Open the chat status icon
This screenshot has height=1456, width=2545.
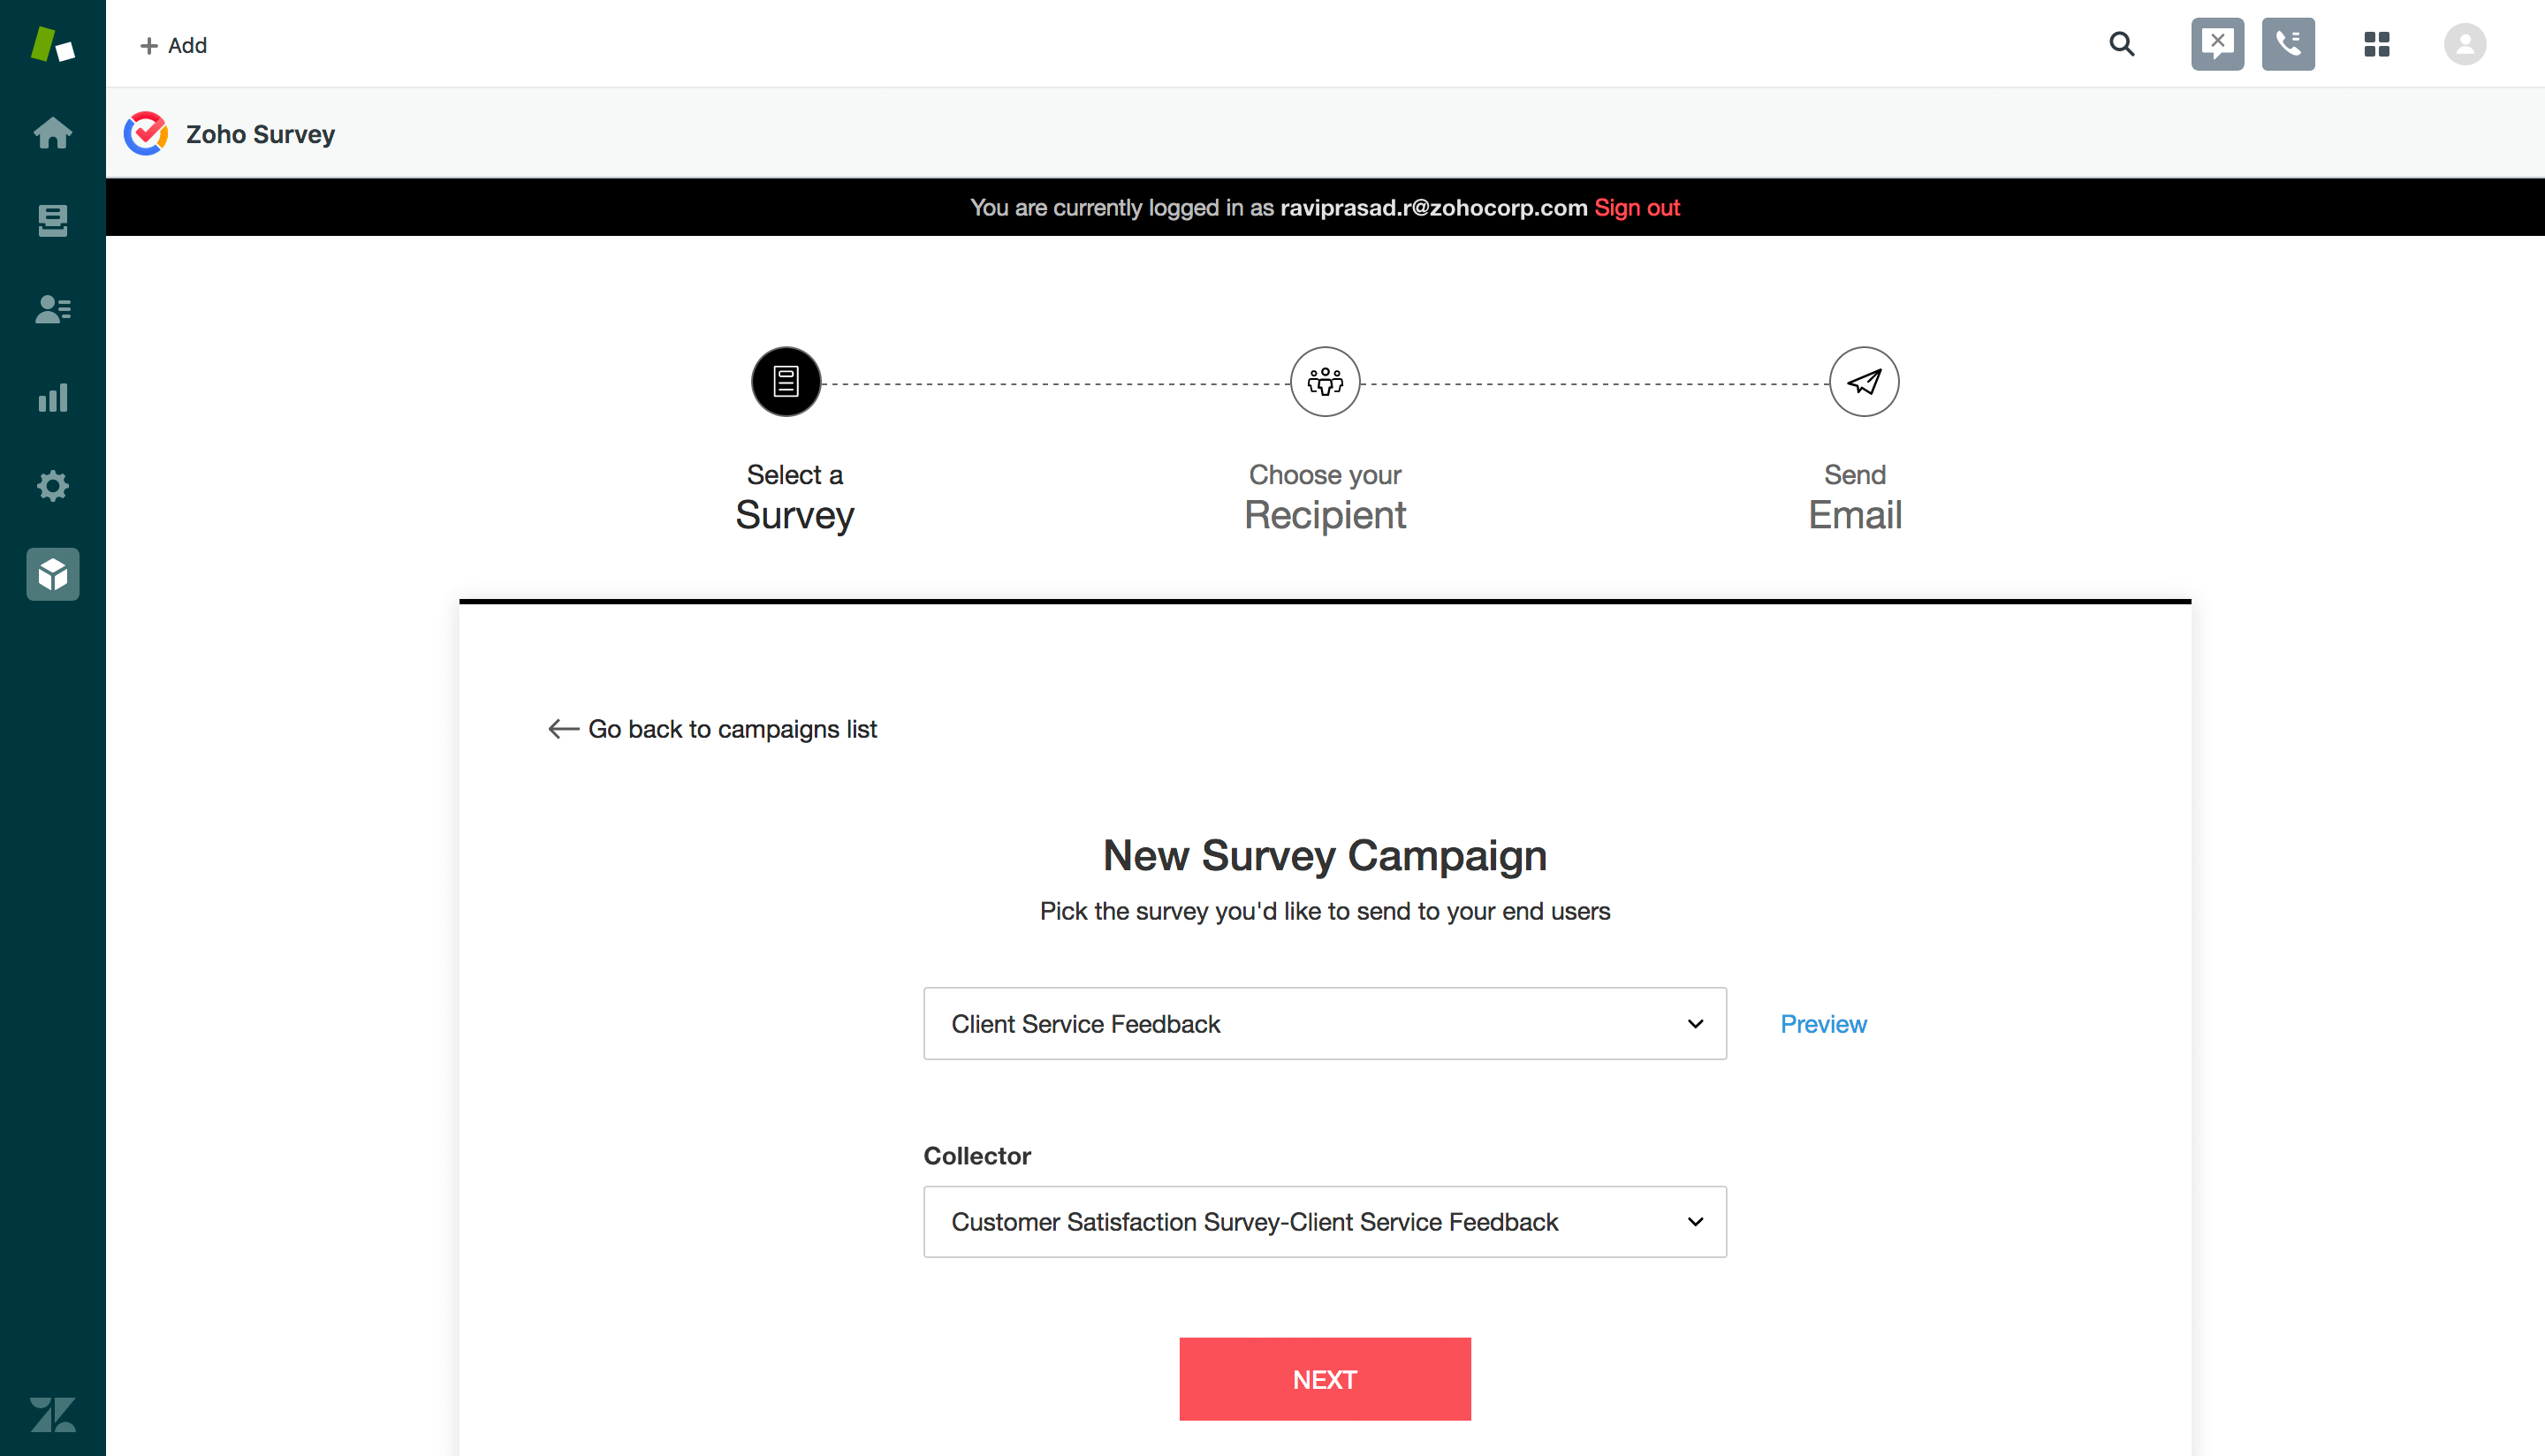(x=2217, y=44)
